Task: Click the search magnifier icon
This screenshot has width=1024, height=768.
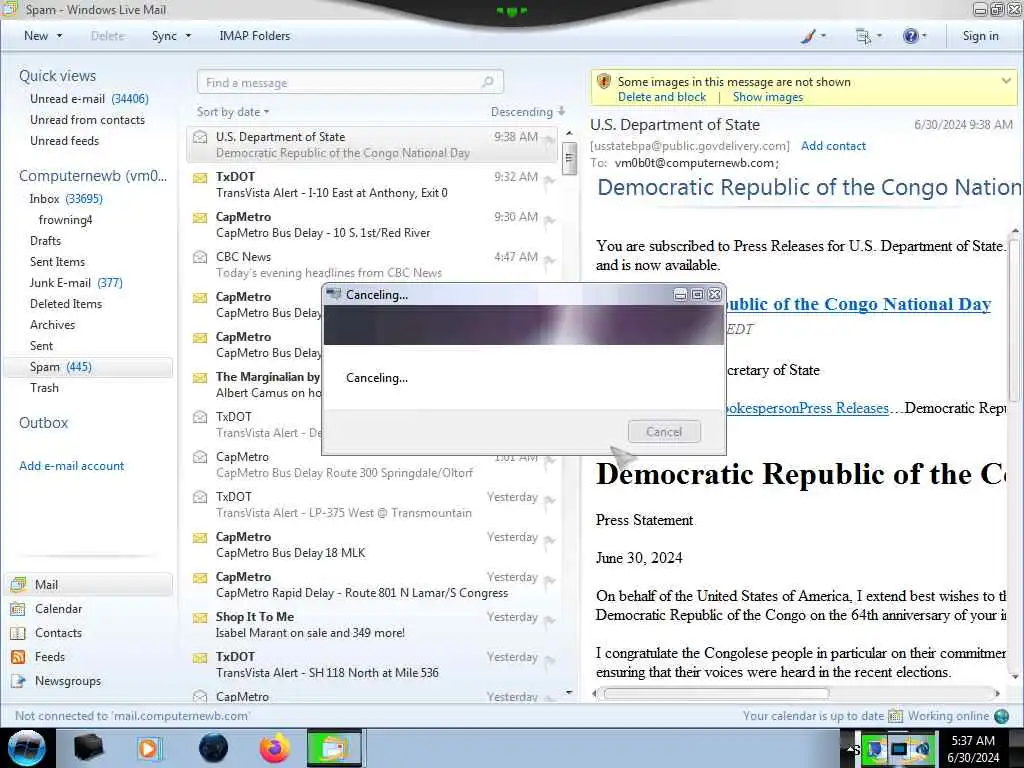Action: coord(488,82)
